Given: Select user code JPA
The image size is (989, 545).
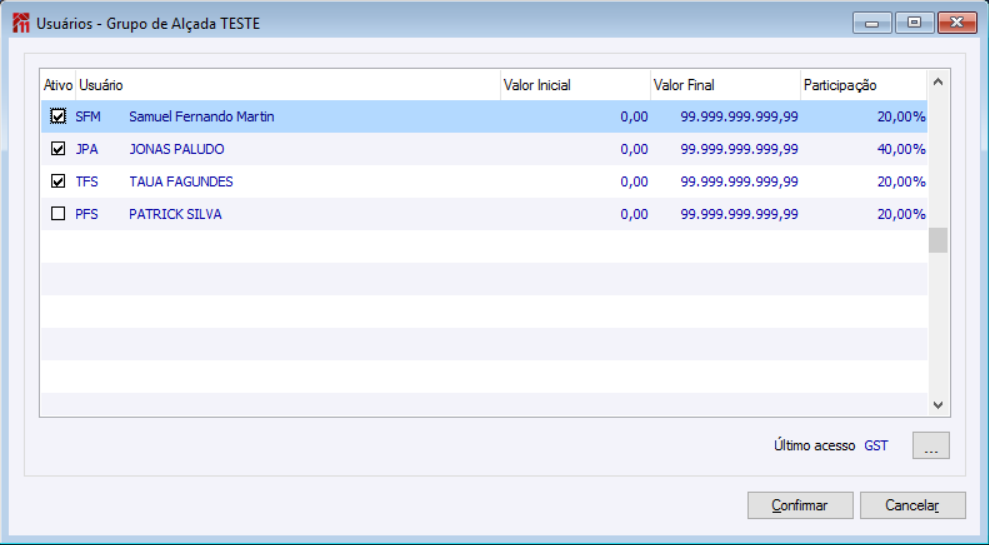Looking at the screenshot, I should pos(87,149).
